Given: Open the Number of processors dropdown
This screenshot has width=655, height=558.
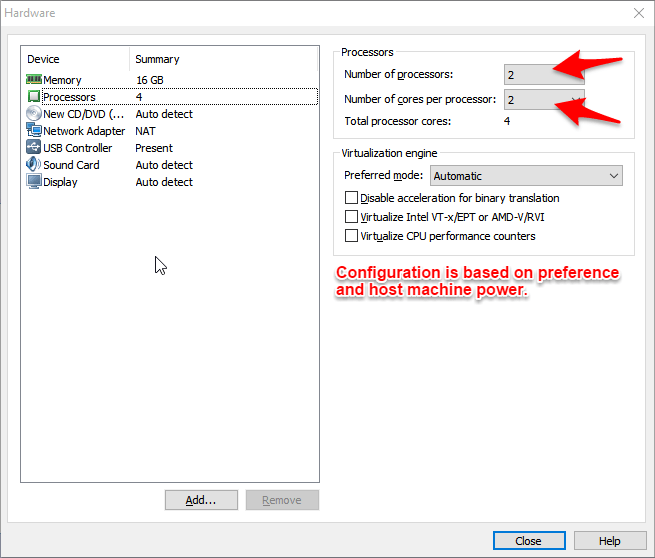Looking at the screenshot, I should tap(544, 75).
